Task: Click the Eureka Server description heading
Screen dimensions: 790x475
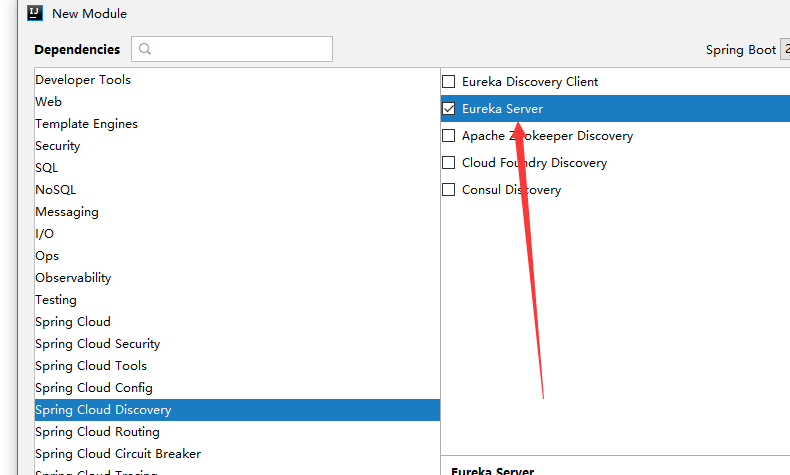Action: click(492, 471)
